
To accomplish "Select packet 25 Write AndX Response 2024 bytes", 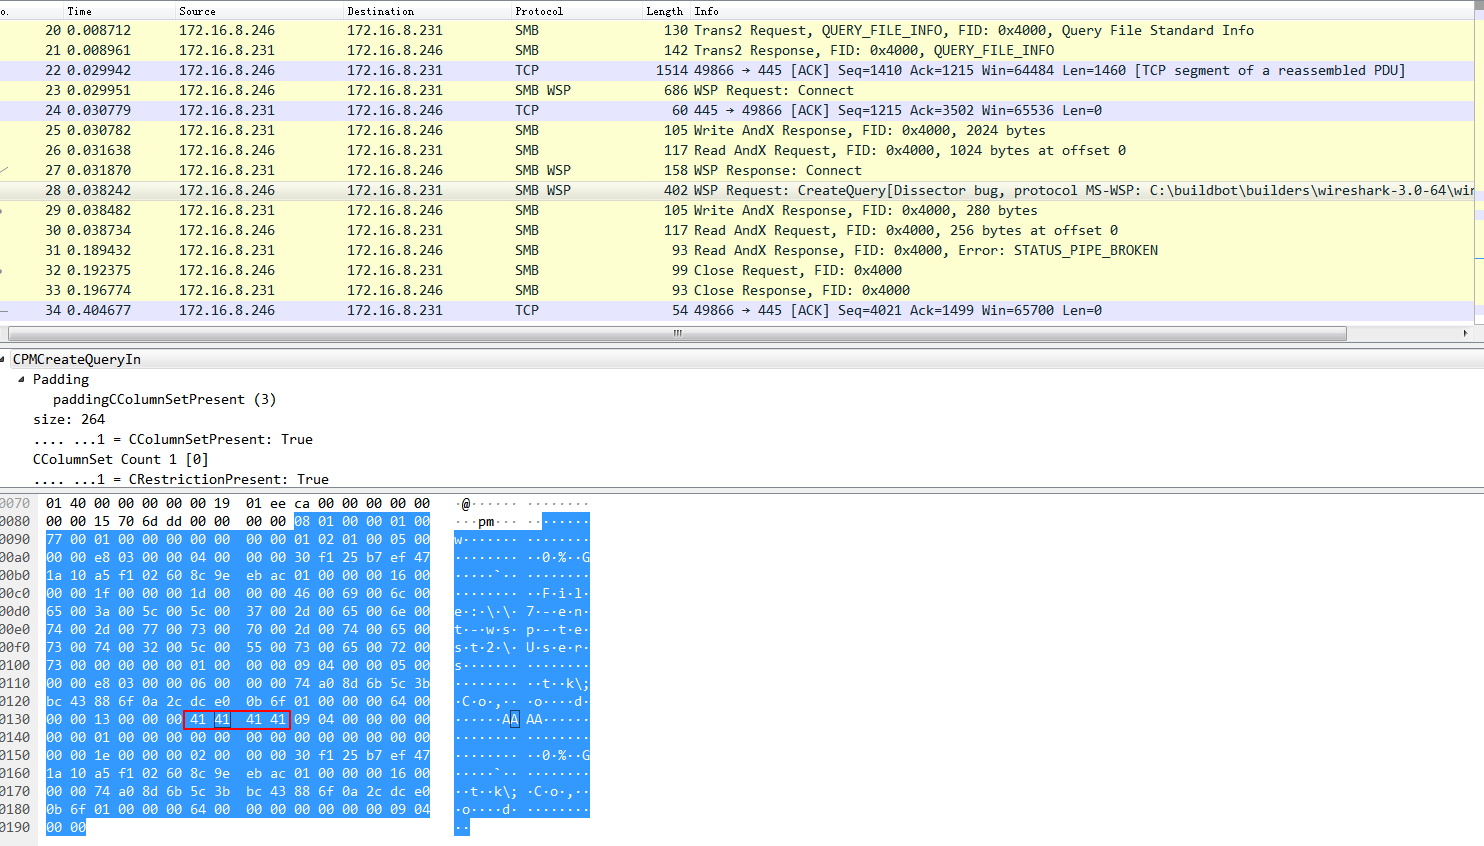I will tap(737, 130).
